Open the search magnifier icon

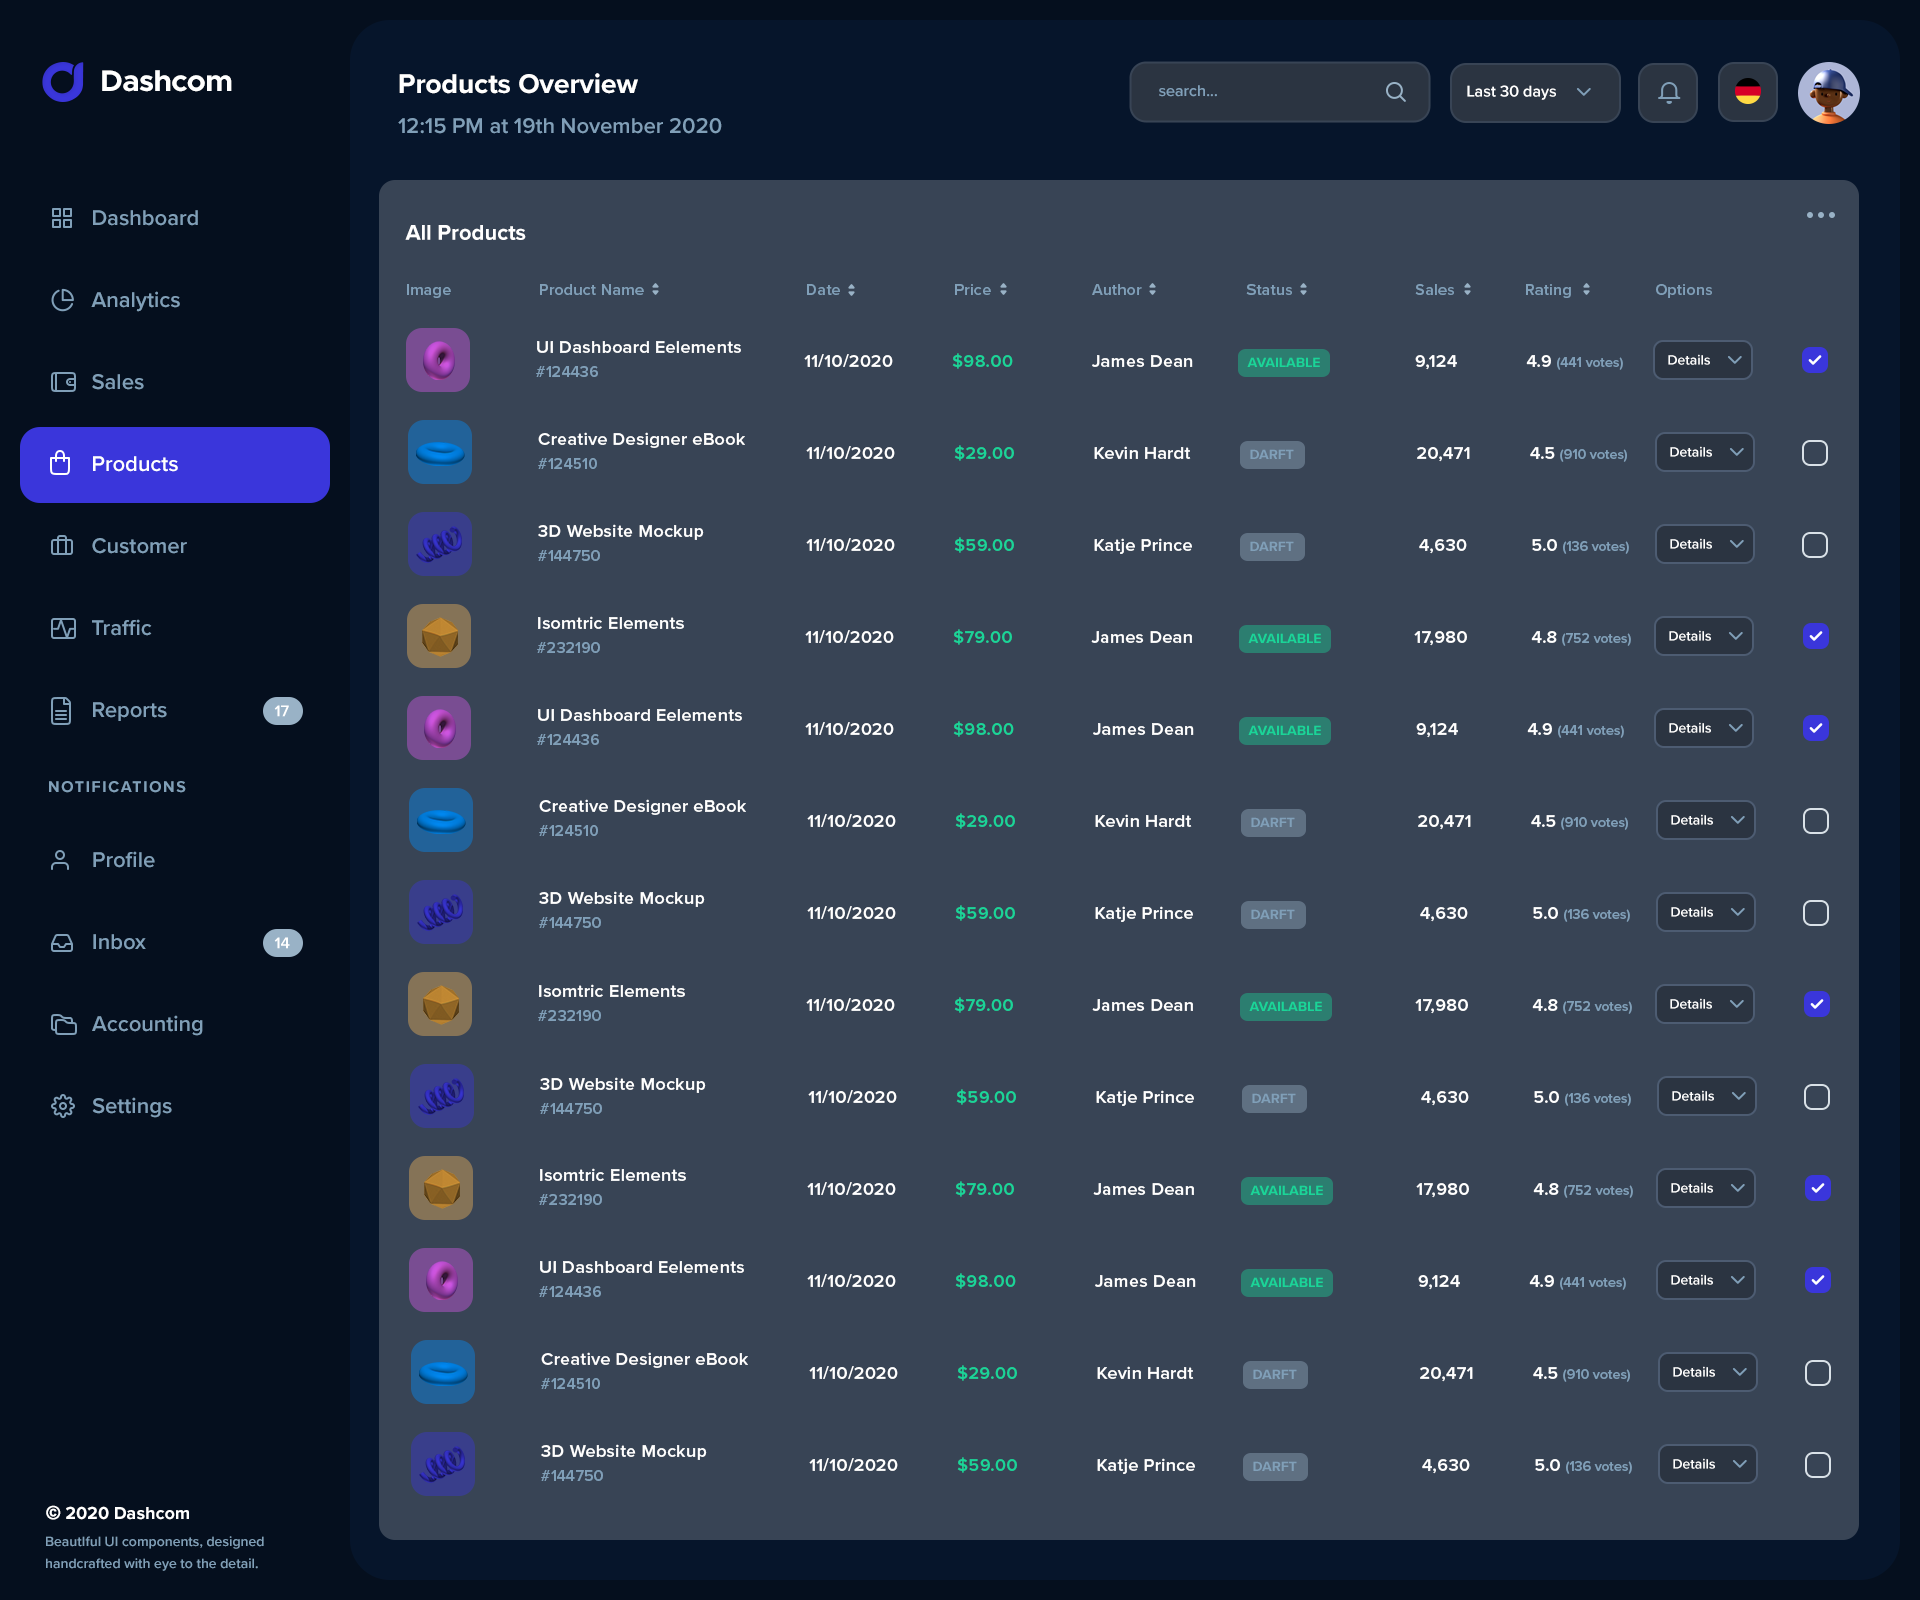pos(1396,92)
